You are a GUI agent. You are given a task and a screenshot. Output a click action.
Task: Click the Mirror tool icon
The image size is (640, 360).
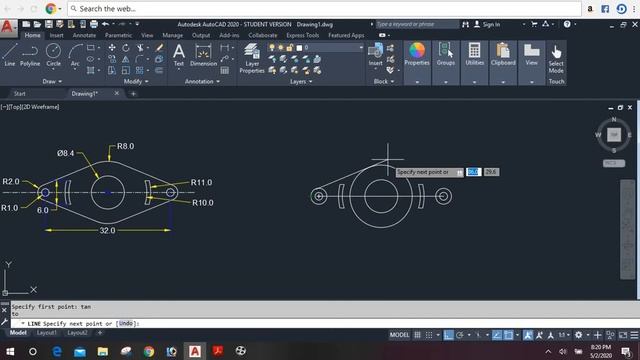126,59
